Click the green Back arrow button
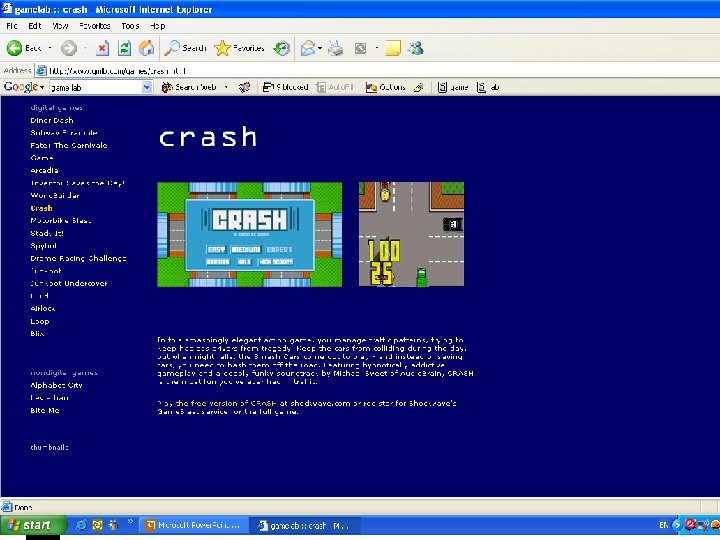The width and height of the screenshot is (720, 540). [24, 48]
